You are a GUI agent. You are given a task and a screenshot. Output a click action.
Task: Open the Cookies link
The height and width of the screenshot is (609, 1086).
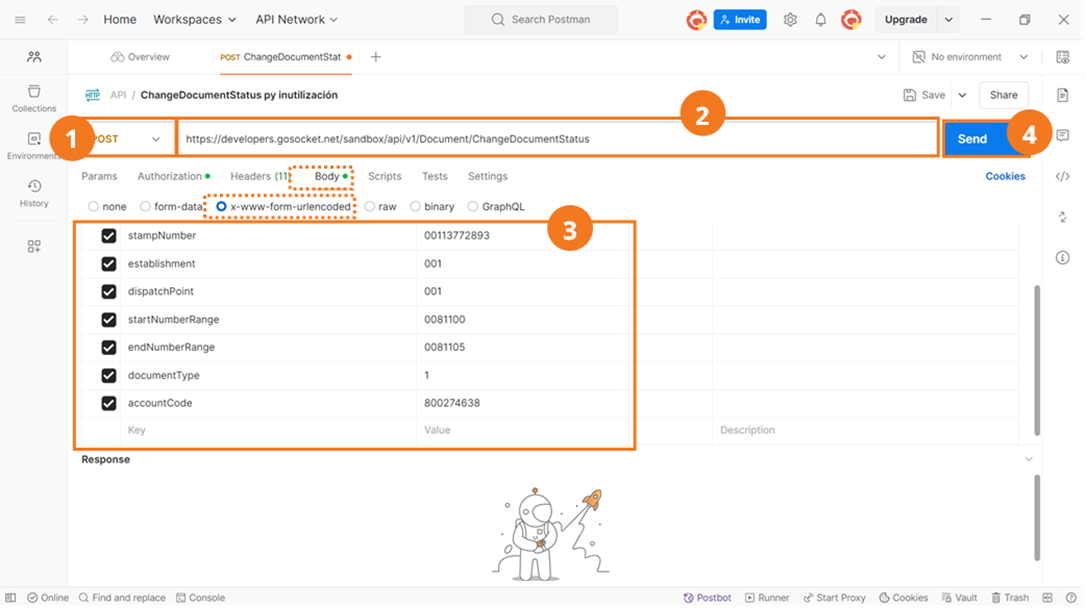coord(1005,176)
